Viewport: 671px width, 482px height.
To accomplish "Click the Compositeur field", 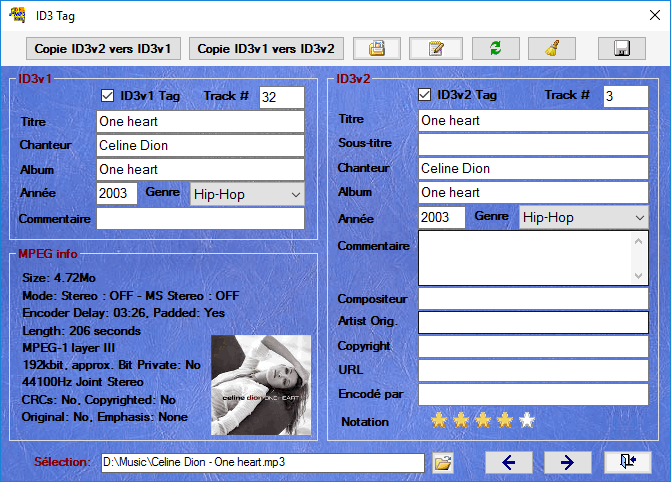I will tap(533, 298).
